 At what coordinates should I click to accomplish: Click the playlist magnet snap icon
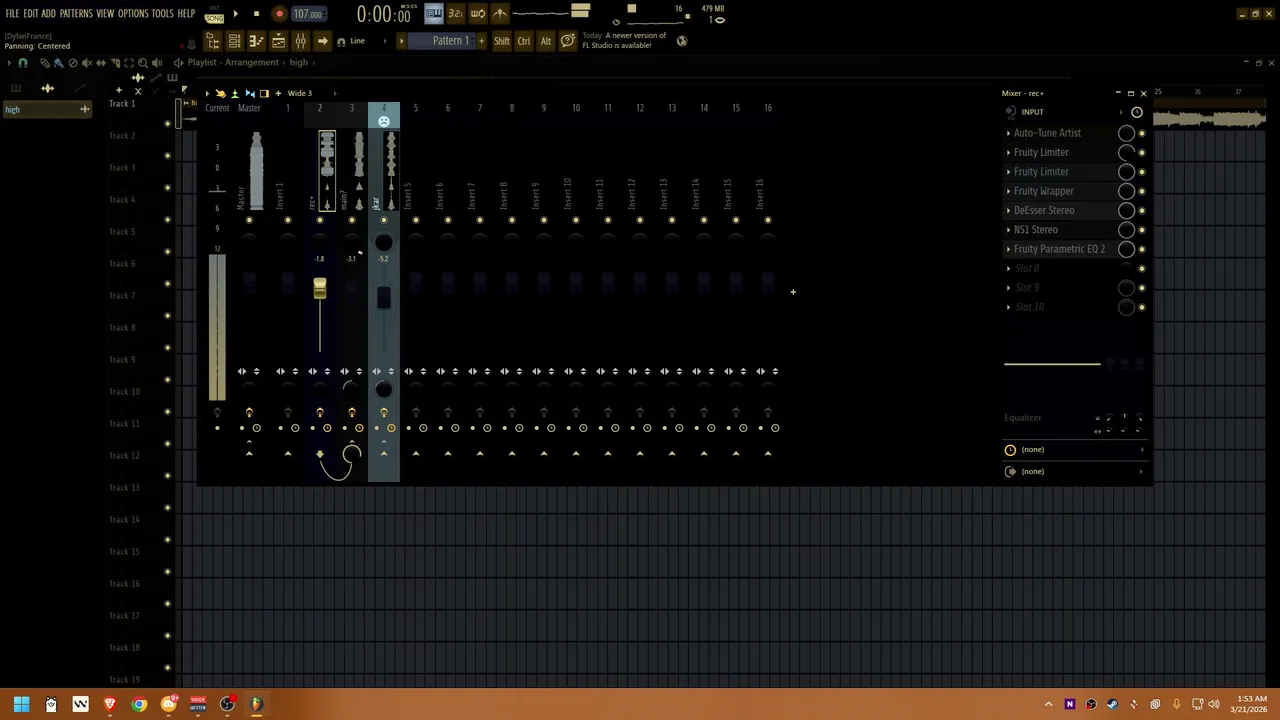pyautogui.click(x=23, y=63)
